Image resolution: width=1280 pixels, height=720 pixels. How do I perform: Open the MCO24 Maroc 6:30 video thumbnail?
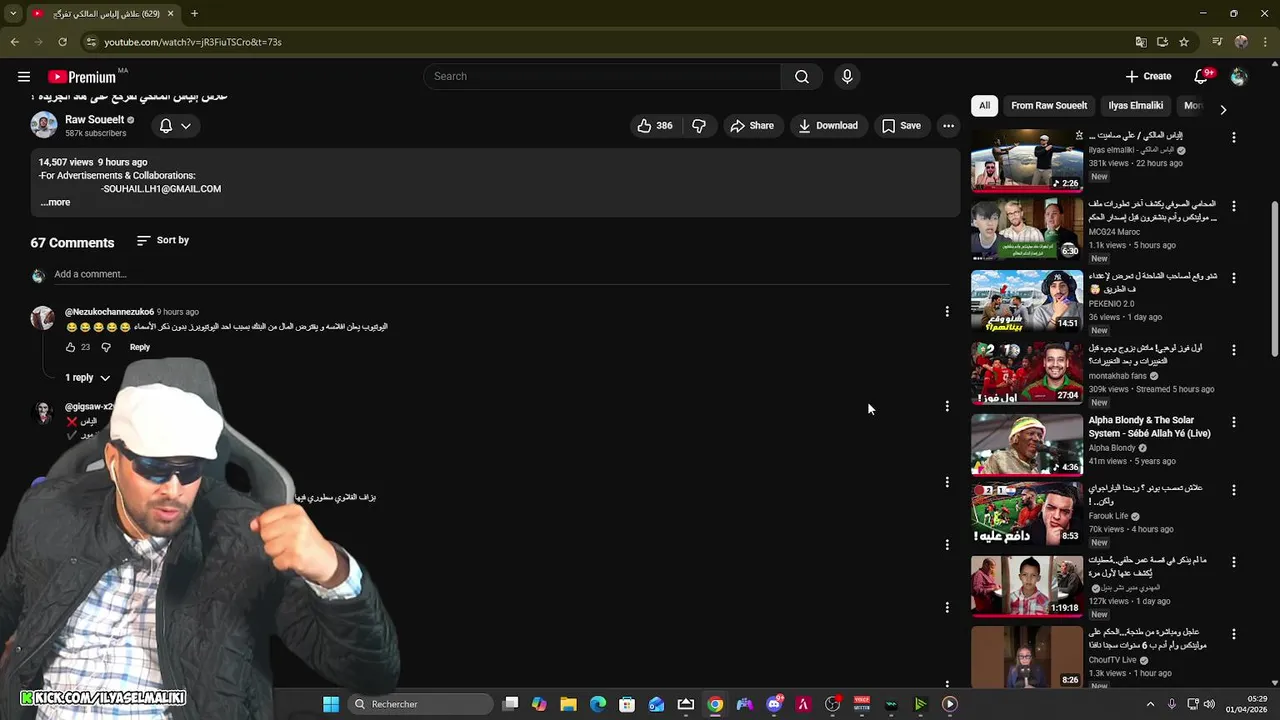coord(1027,230)
